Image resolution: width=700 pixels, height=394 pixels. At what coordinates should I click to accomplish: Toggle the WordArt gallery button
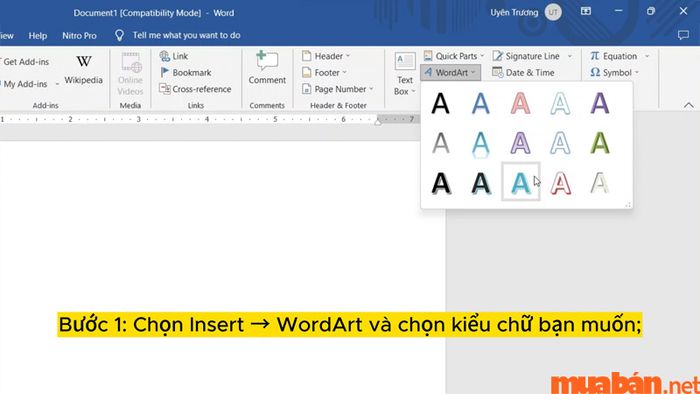pos(450,73)
